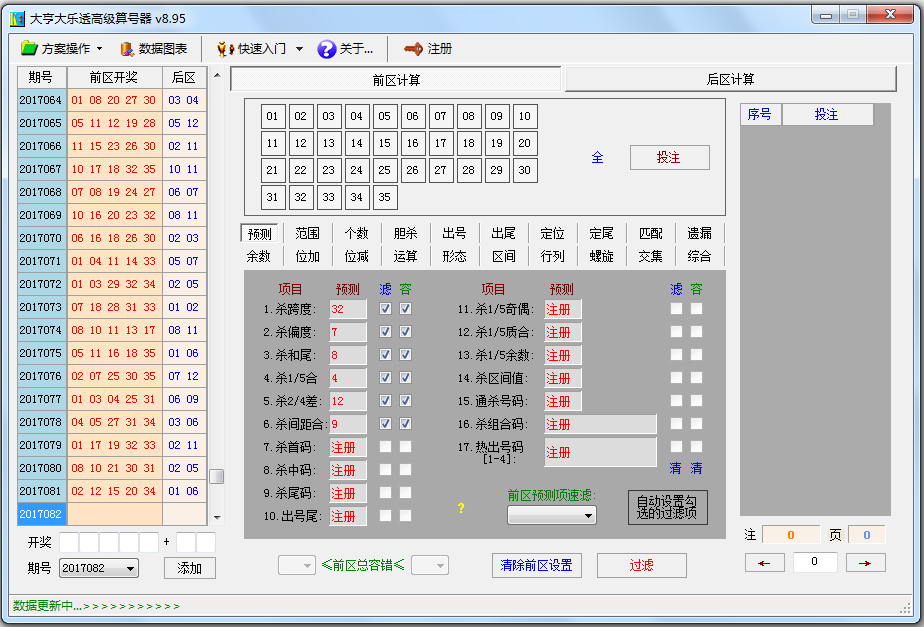Screen dimensions: 924x627
Task: Expand the 快速入门 dropdown arrow
Action: coord(299,49)
